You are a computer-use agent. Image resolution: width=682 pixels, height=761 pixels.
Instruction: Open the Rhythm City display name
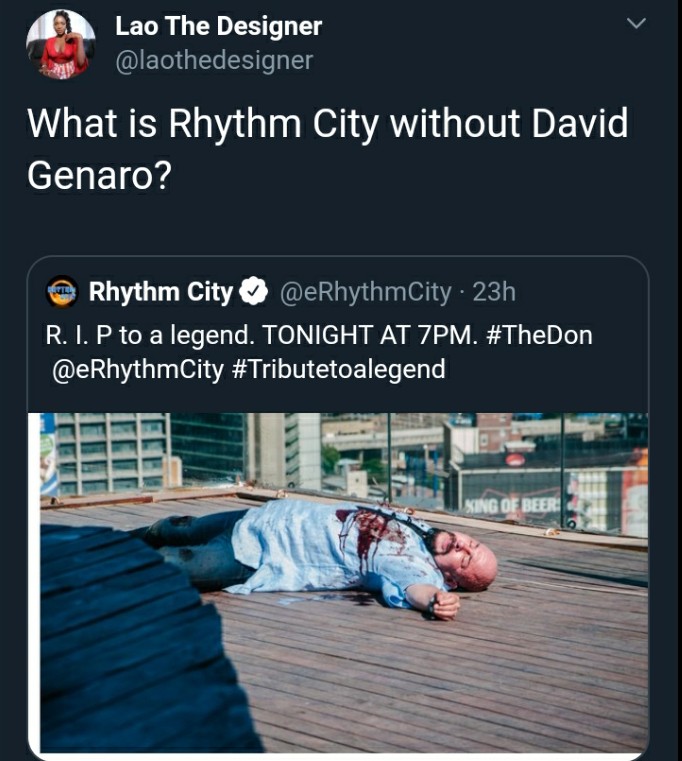point(161,292)
